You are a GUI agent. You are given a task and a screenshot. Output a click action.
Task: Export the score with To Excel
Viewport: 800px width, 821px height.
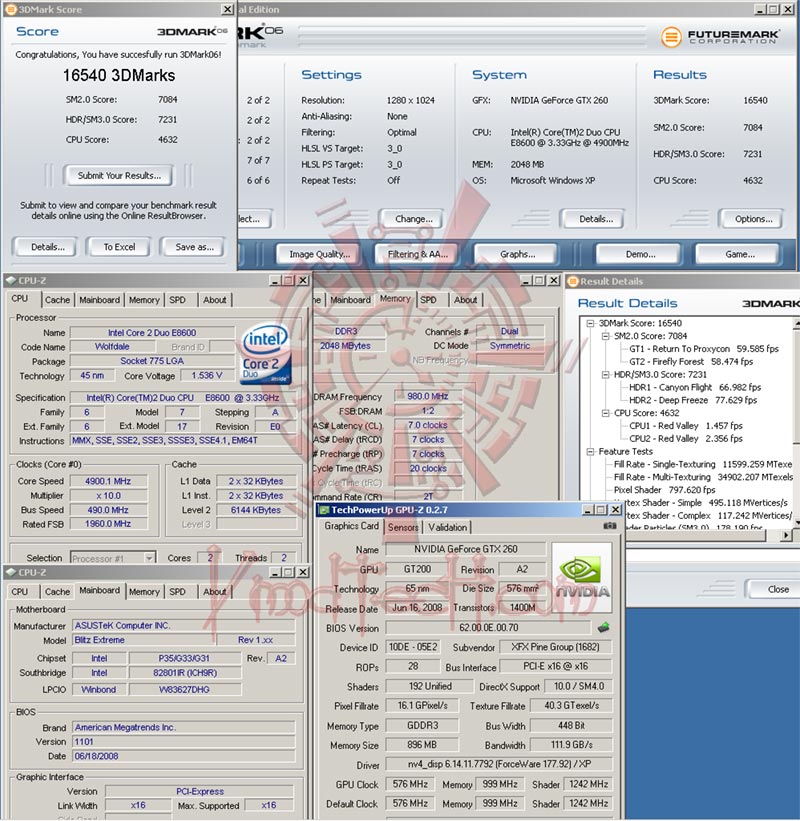point(119,247)
